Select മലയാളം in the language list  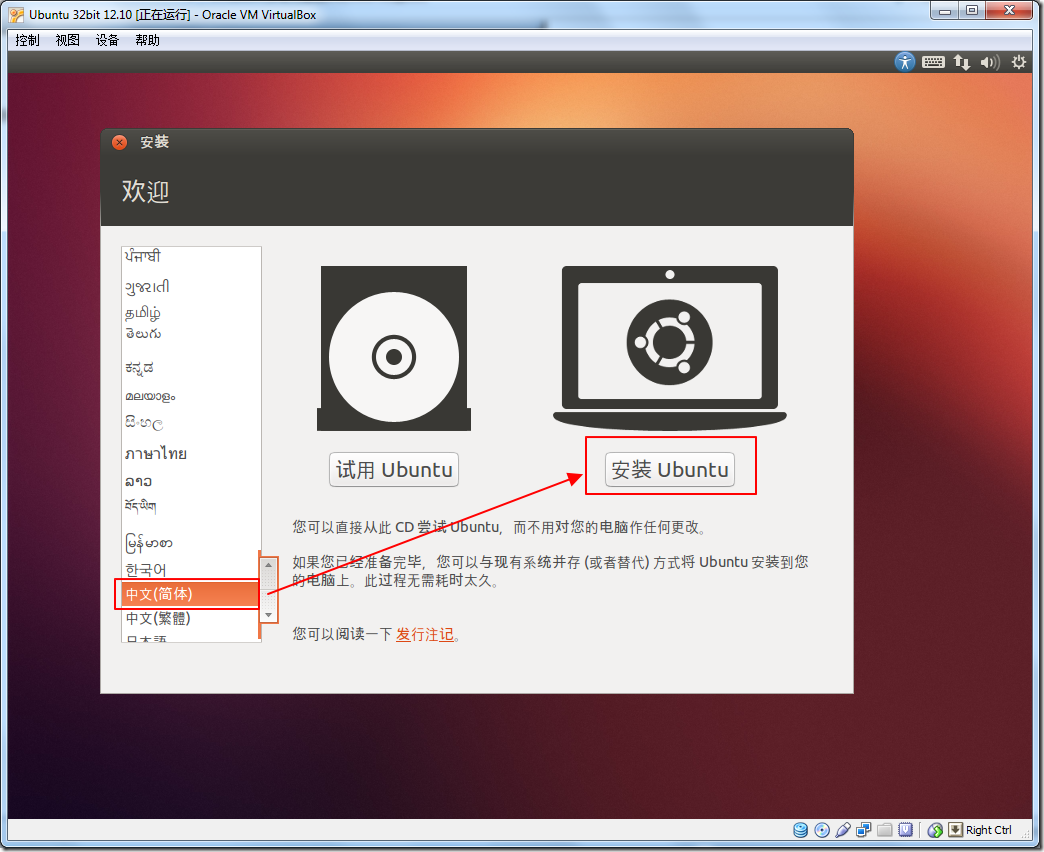pos(190,396)
